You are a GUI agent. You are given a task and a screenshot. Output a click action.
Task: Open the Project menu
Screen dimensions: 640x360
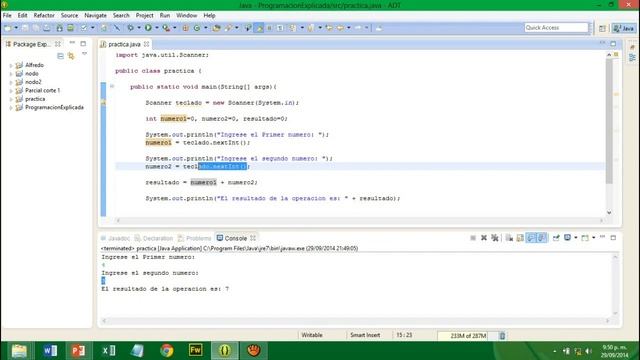[144, 16]
